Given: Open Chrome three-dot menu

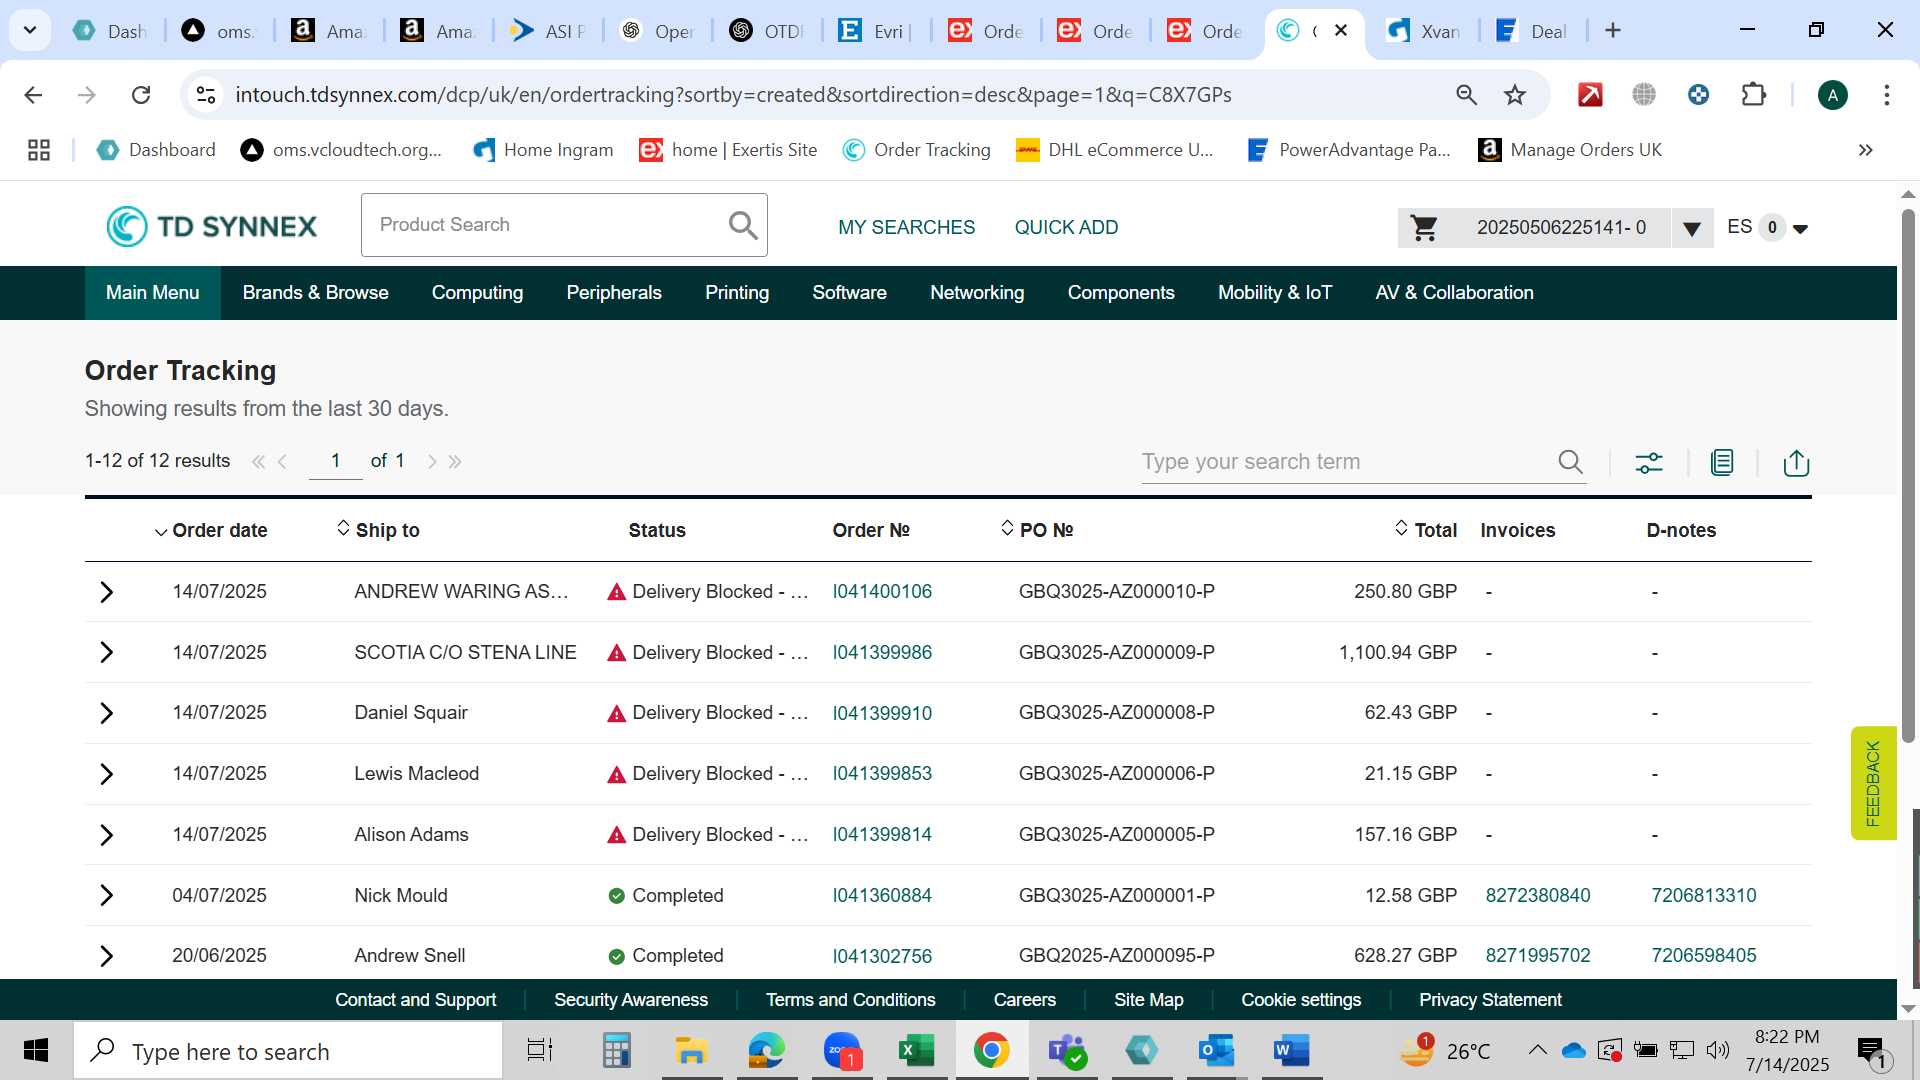Looking at the screenshot, I should point(1886,95).
